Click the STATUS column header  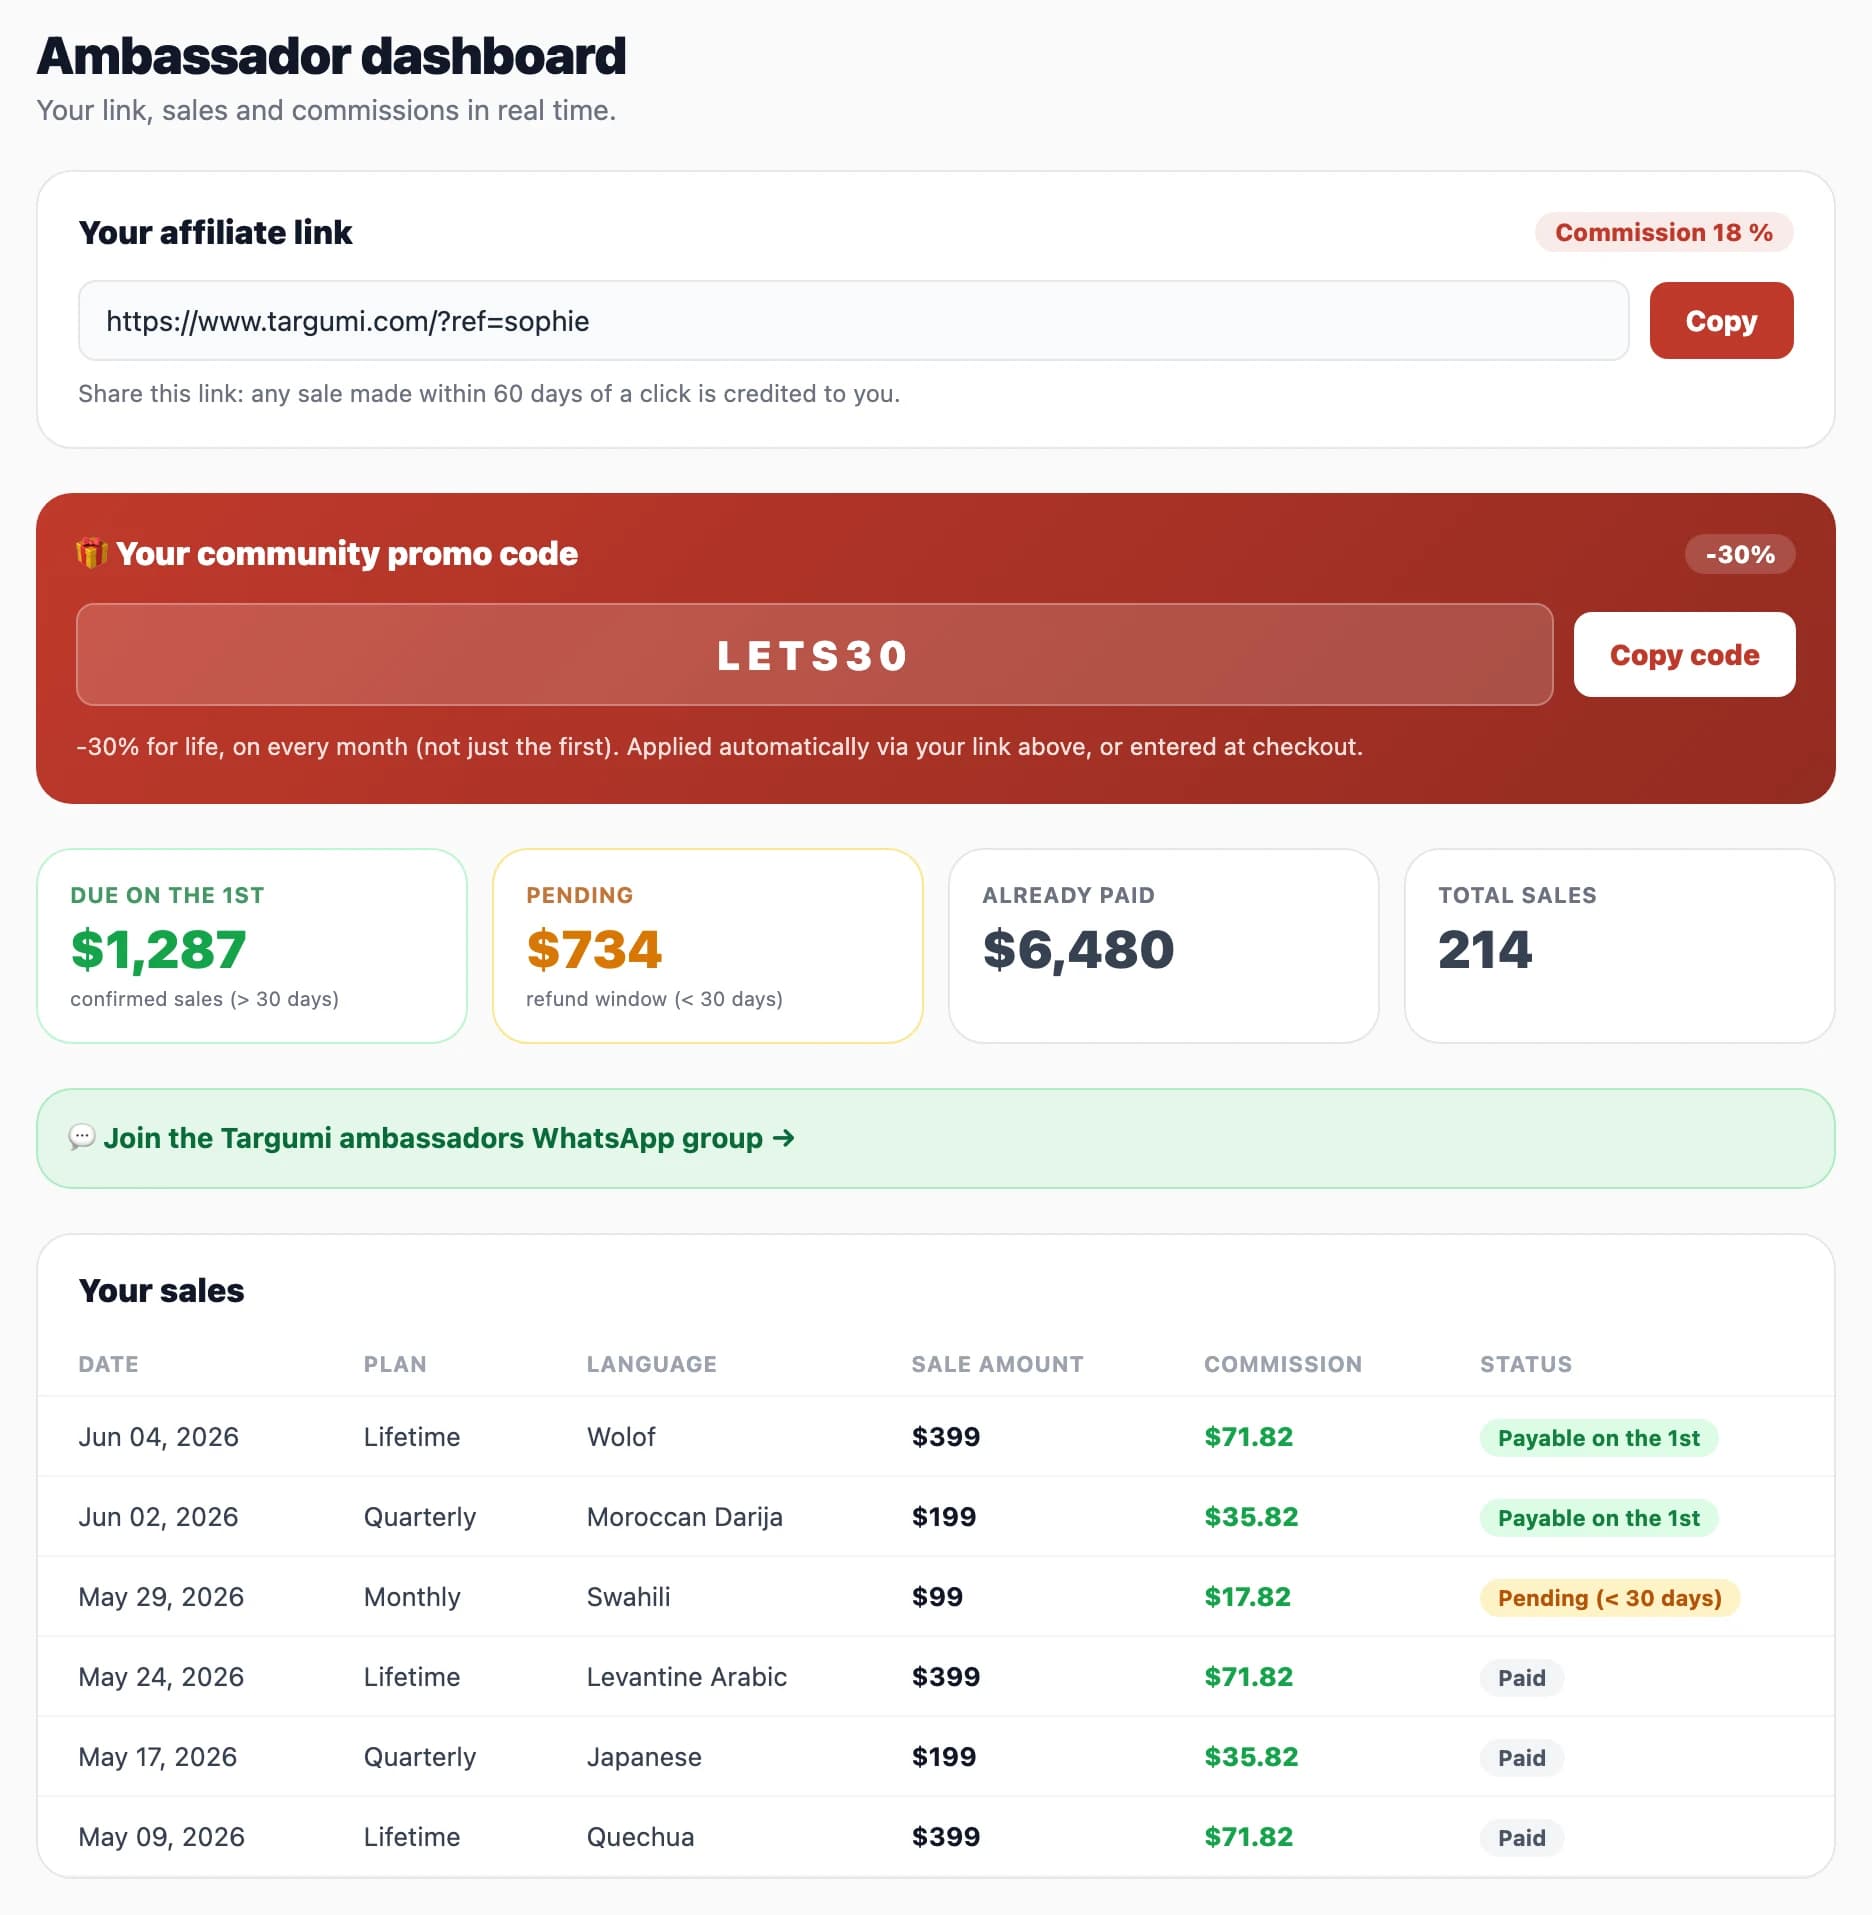tap(1526, 1364)
